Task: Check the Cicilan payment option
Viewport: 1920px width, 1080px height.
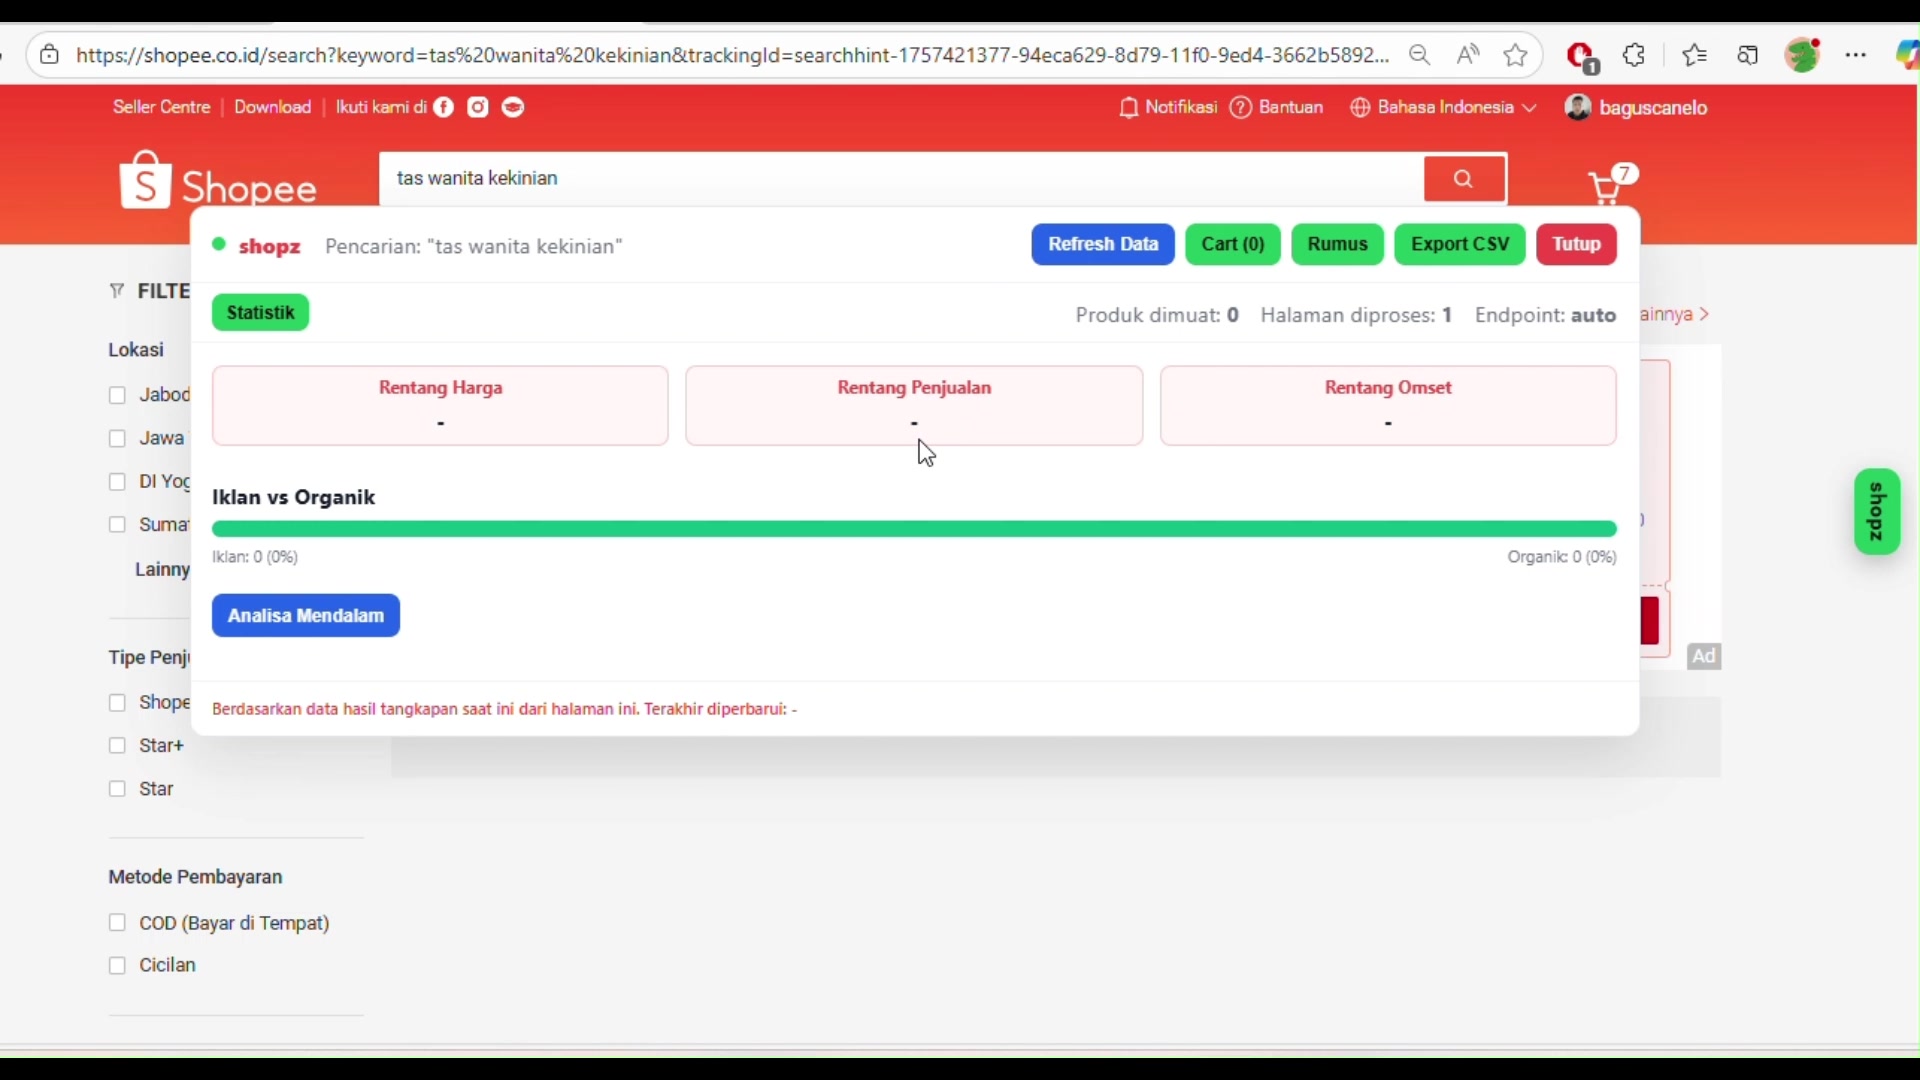Action: click(117, 966)
